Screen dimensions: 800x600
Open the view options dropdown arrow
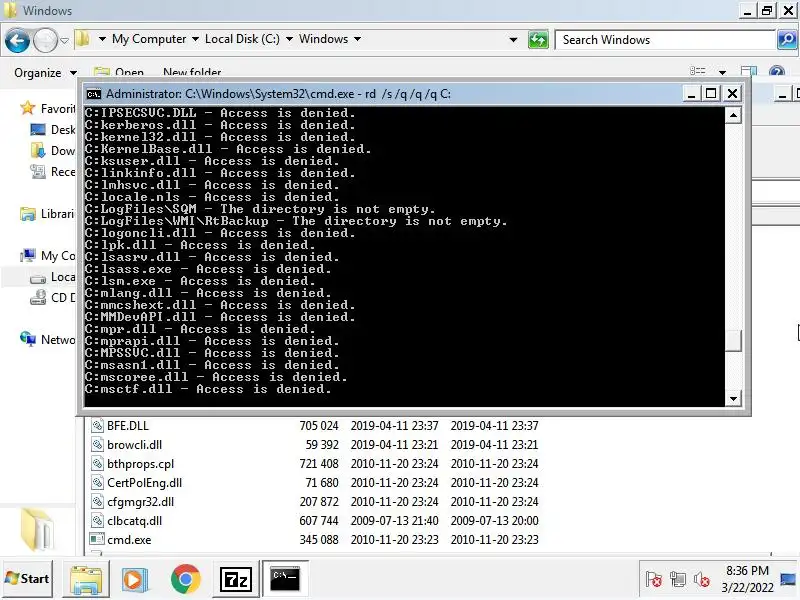pyautogui.click(x=722, y=72)
